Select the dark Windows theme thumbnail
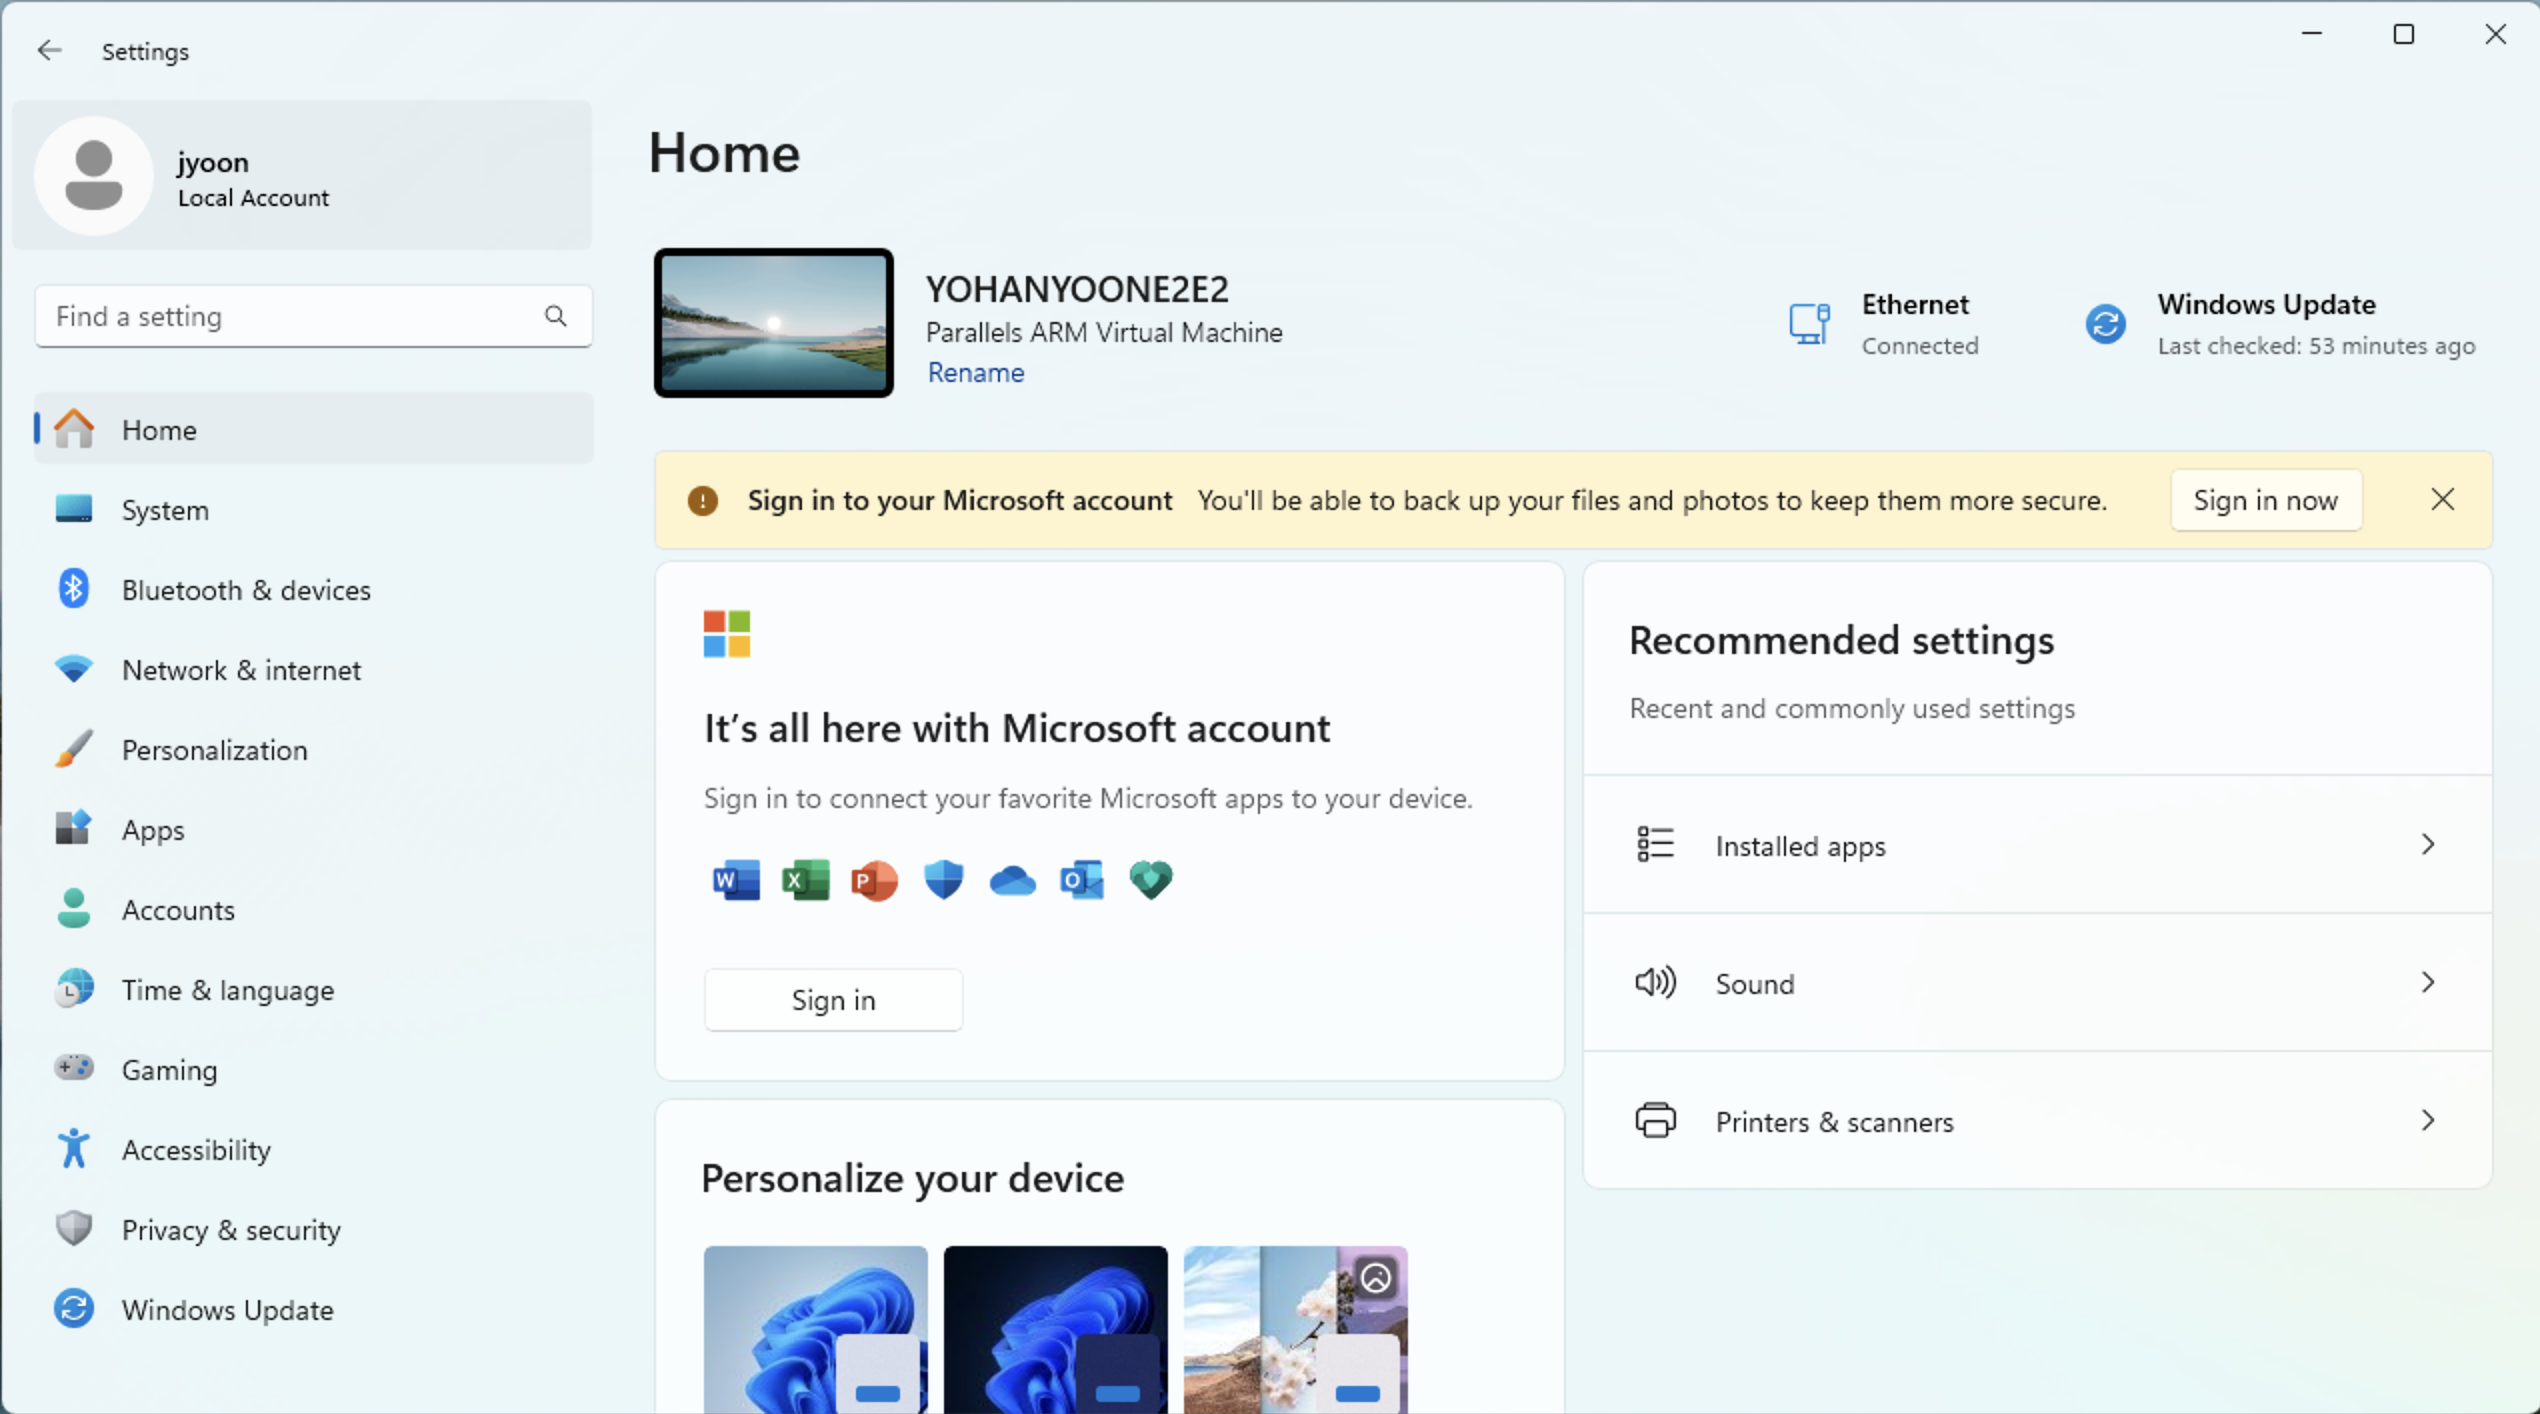 [x=1055, y=1328]
